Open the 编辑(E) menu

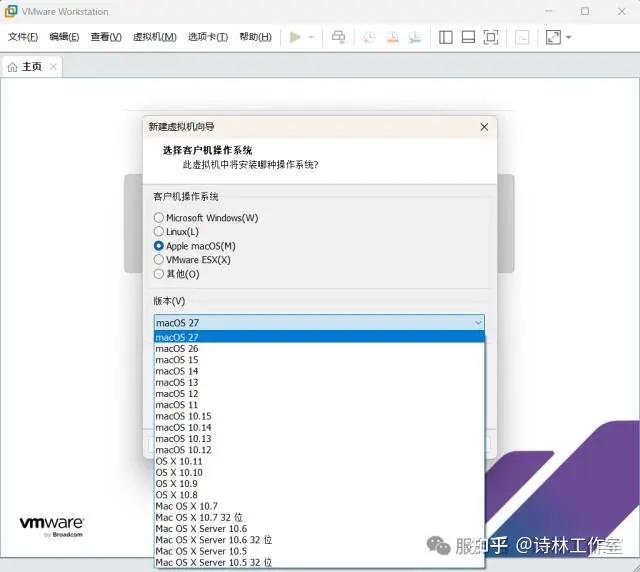tap(64, 37)
